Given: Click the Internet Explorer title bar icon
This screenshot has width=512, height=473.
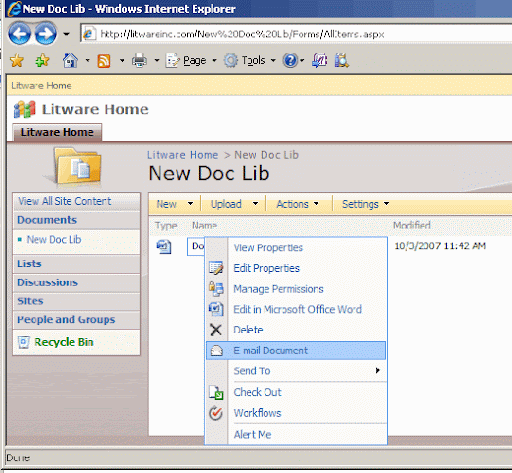Looking at the screenshot, I should coord(14,9).
